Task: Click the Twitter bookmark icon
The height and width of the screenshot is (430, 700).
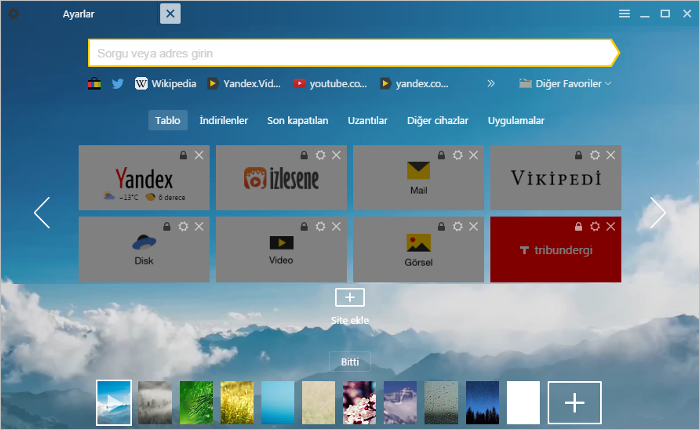Action: 117,83
